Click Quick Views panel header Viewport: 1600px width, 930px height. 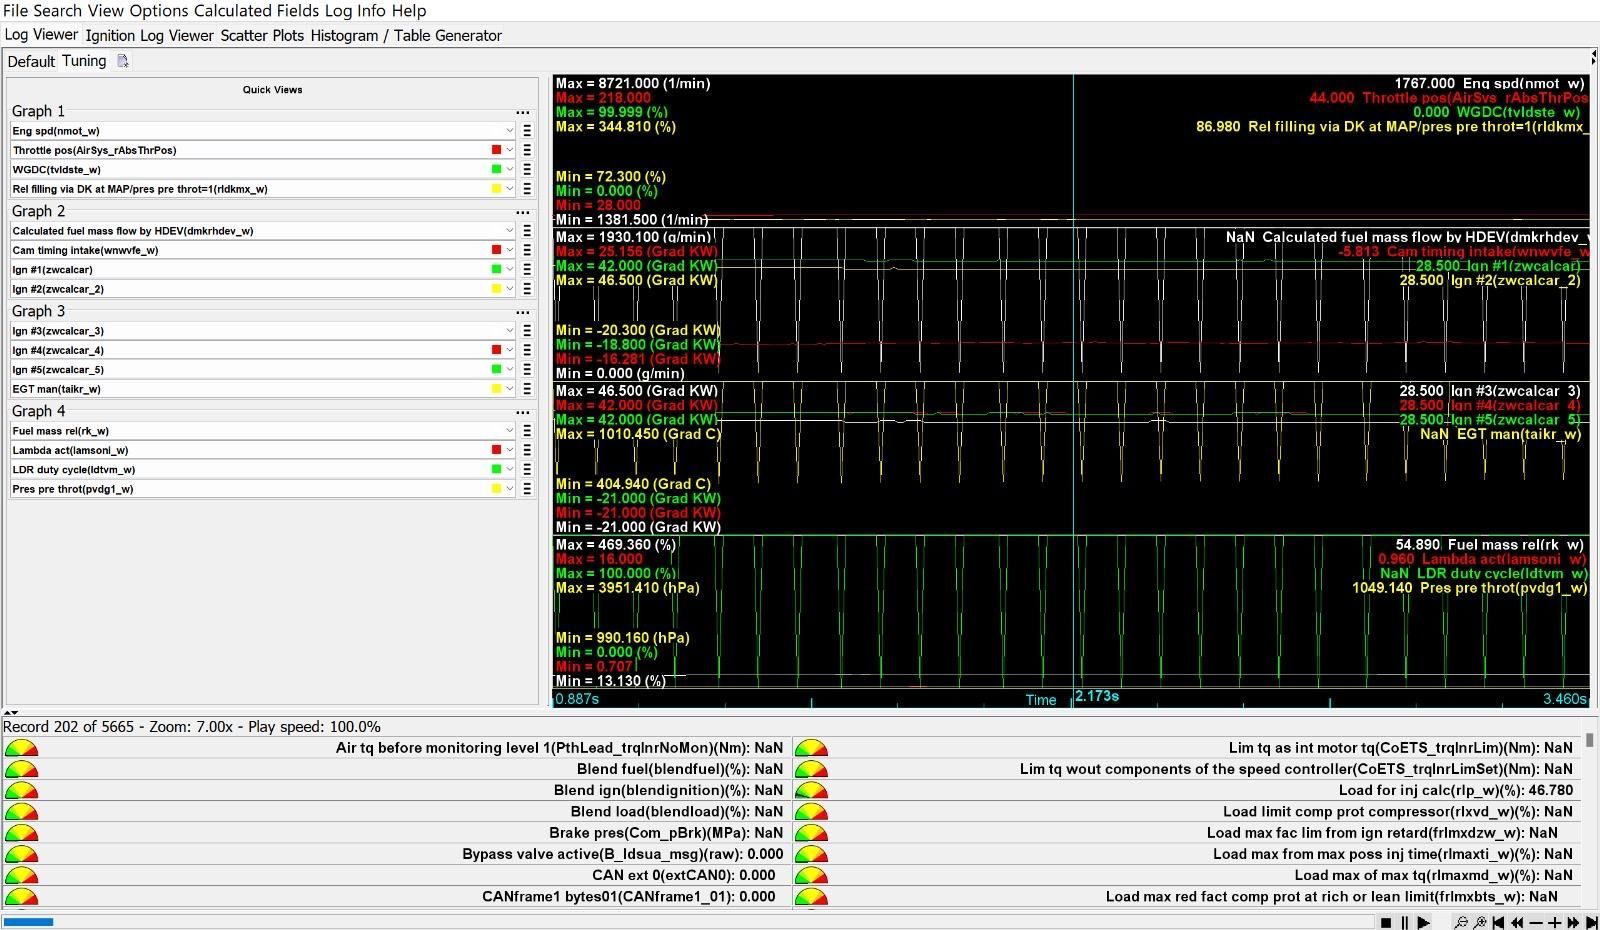click(272, 90)
